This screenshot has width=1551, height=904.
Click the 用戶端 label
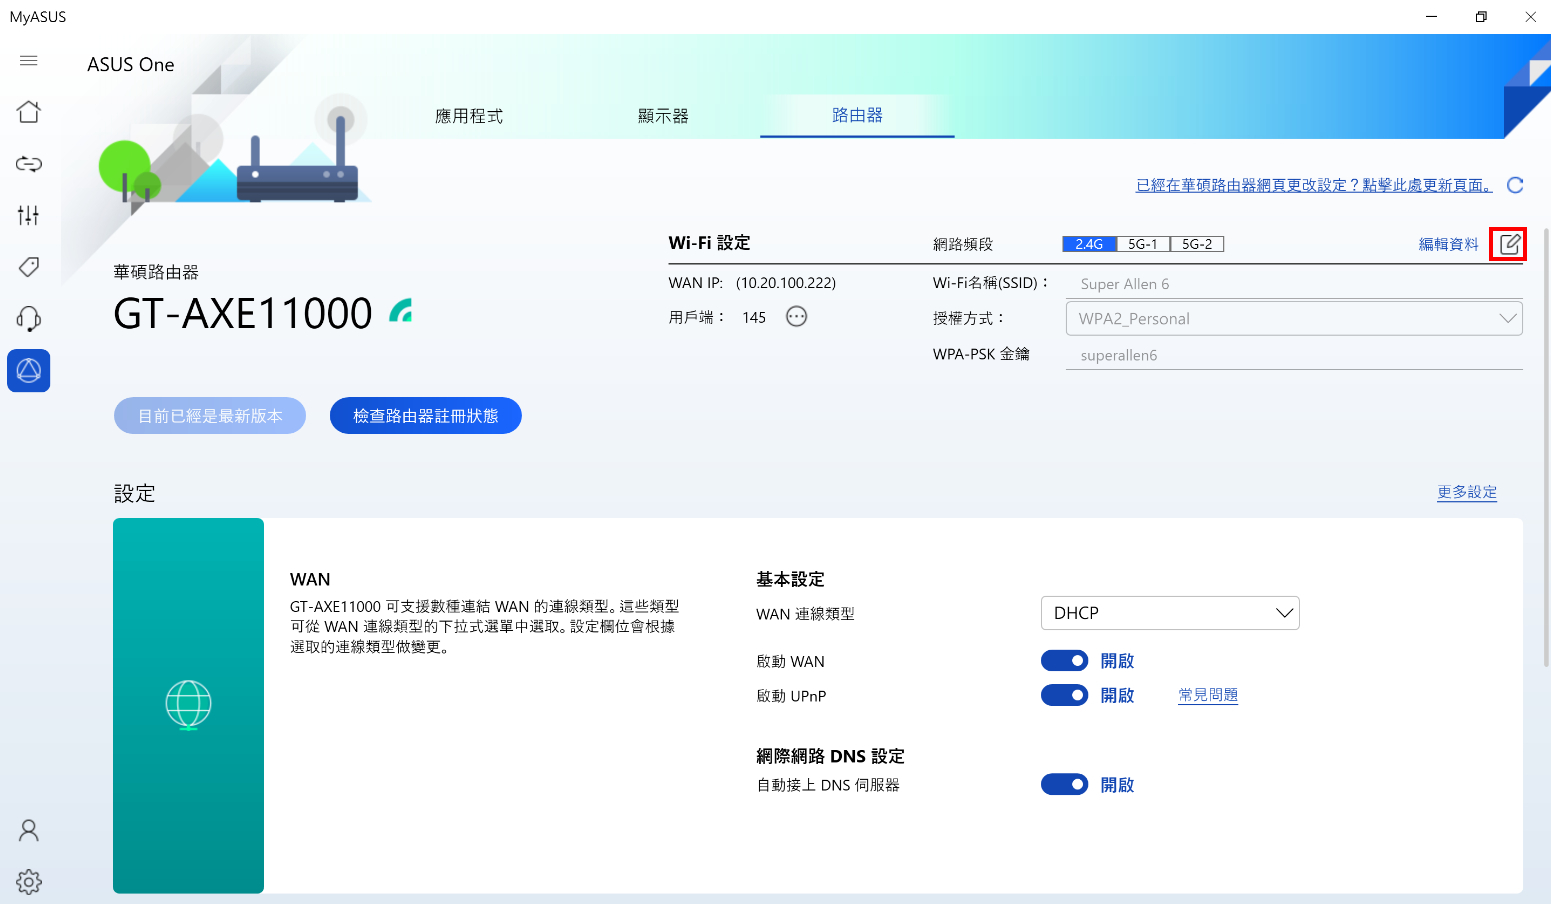click(697, 317)
